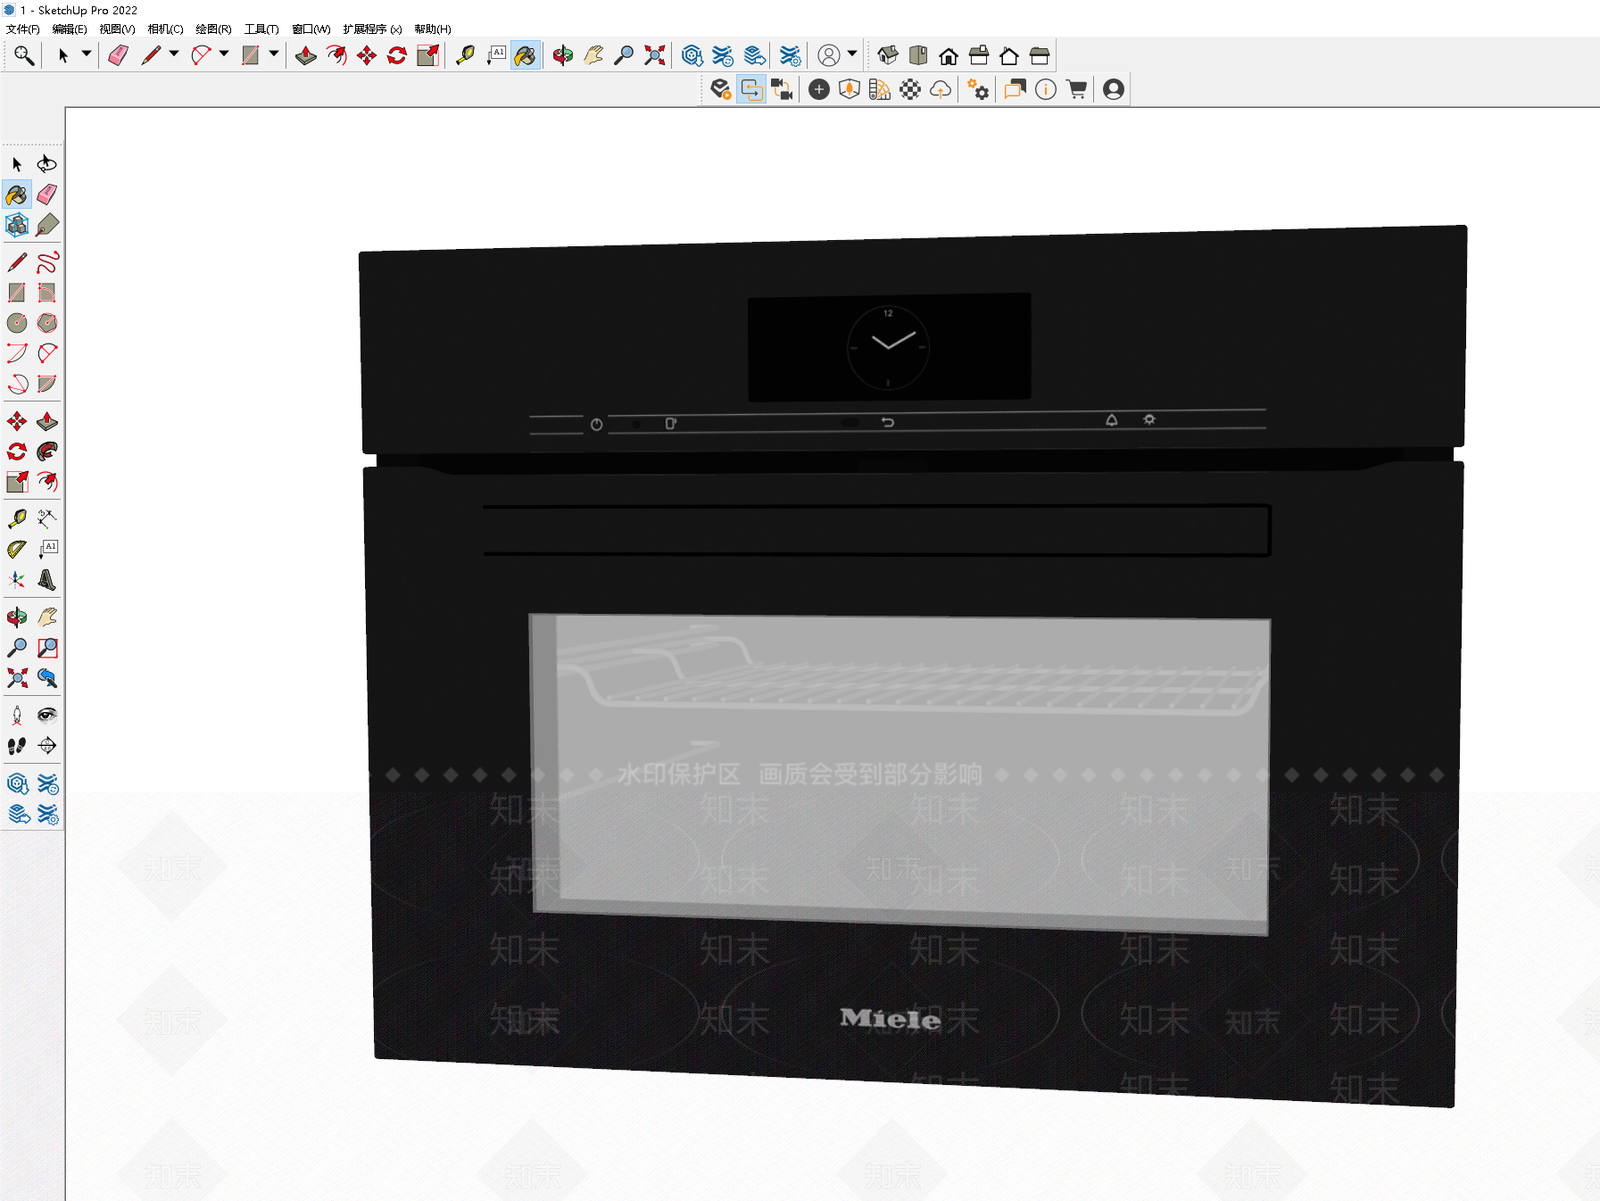Screen dimensions: 1600x1201
Task: Select the Section Plane tool
Action: pyautogui.click(x=47, y=746)
